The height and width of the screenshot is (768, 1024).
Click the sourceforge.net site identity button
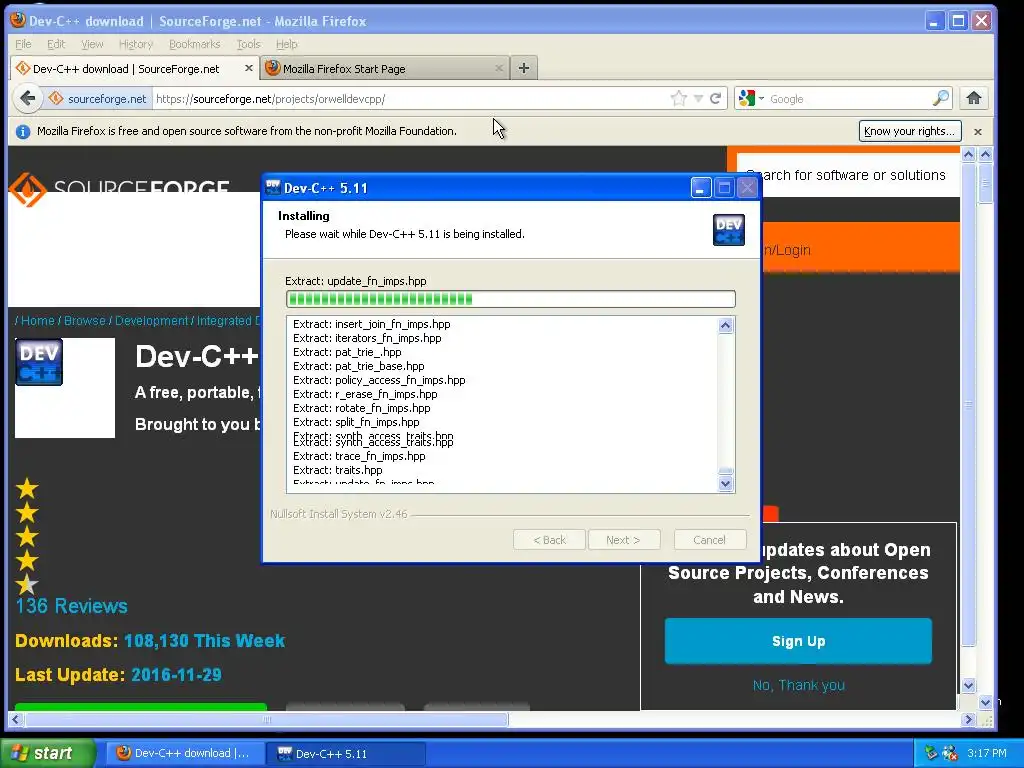tap(98, 99)
